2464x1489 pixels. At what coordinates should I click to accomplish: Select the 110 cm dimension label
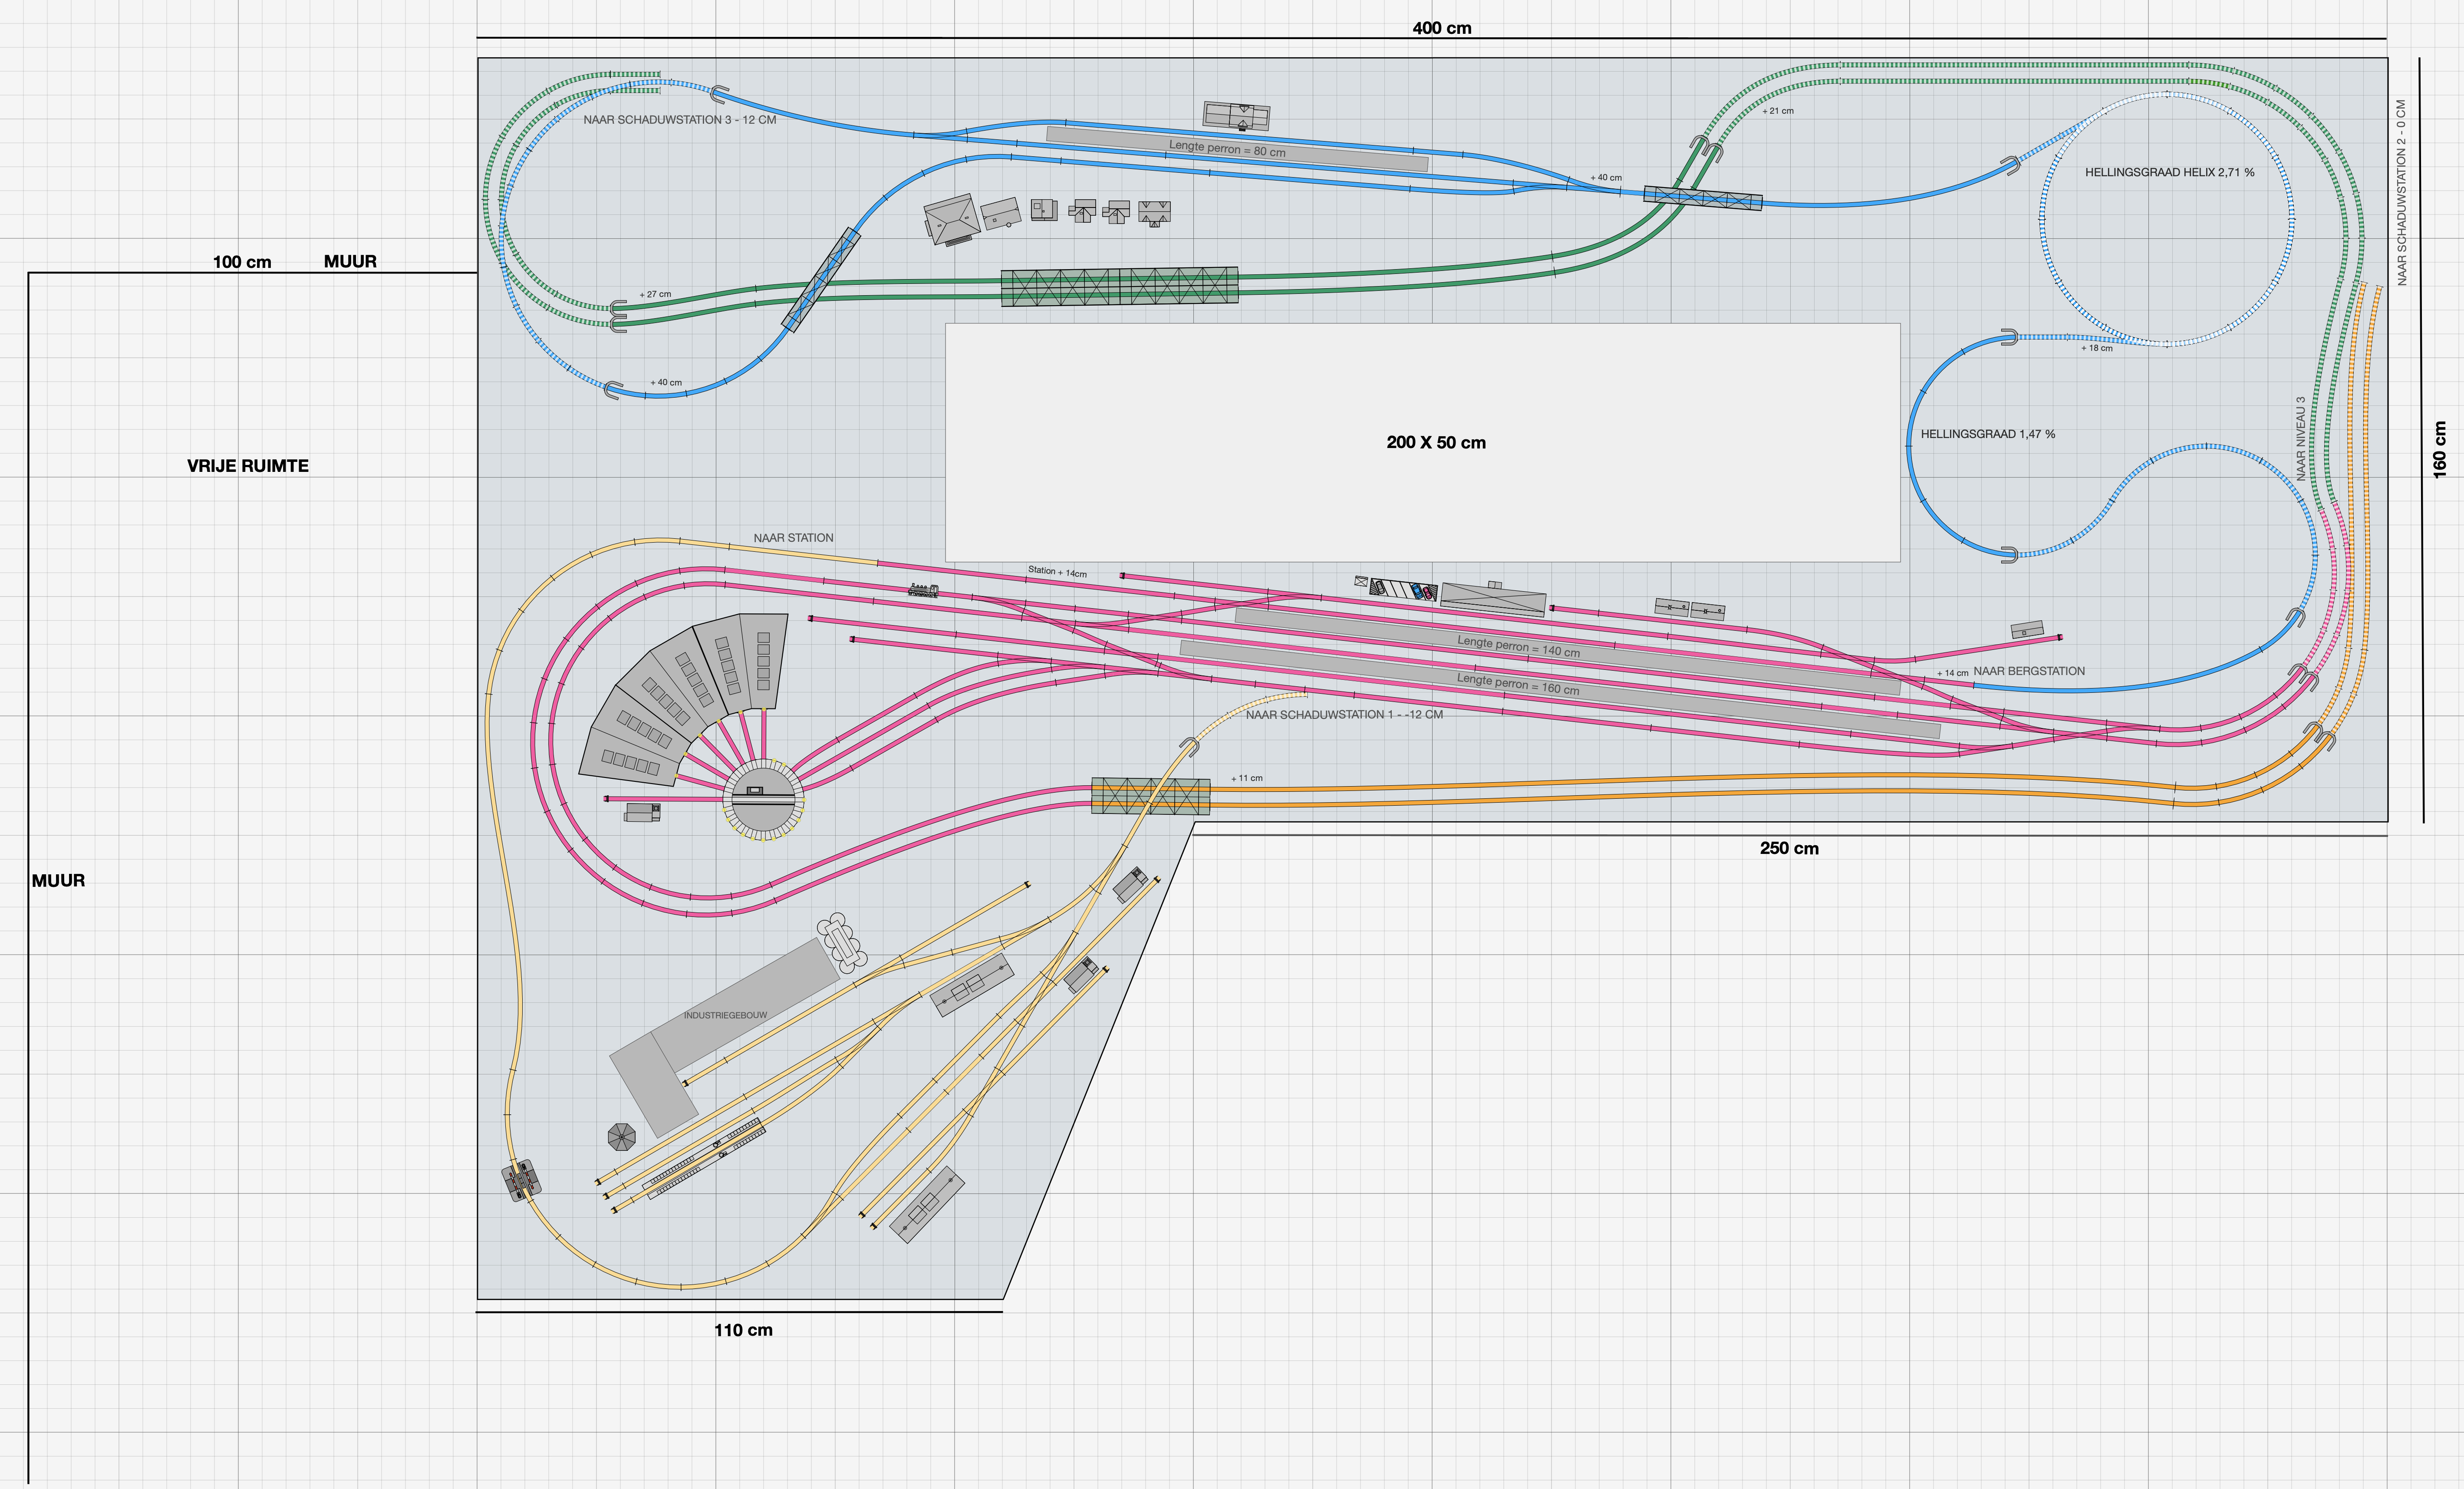point(743,1330)
